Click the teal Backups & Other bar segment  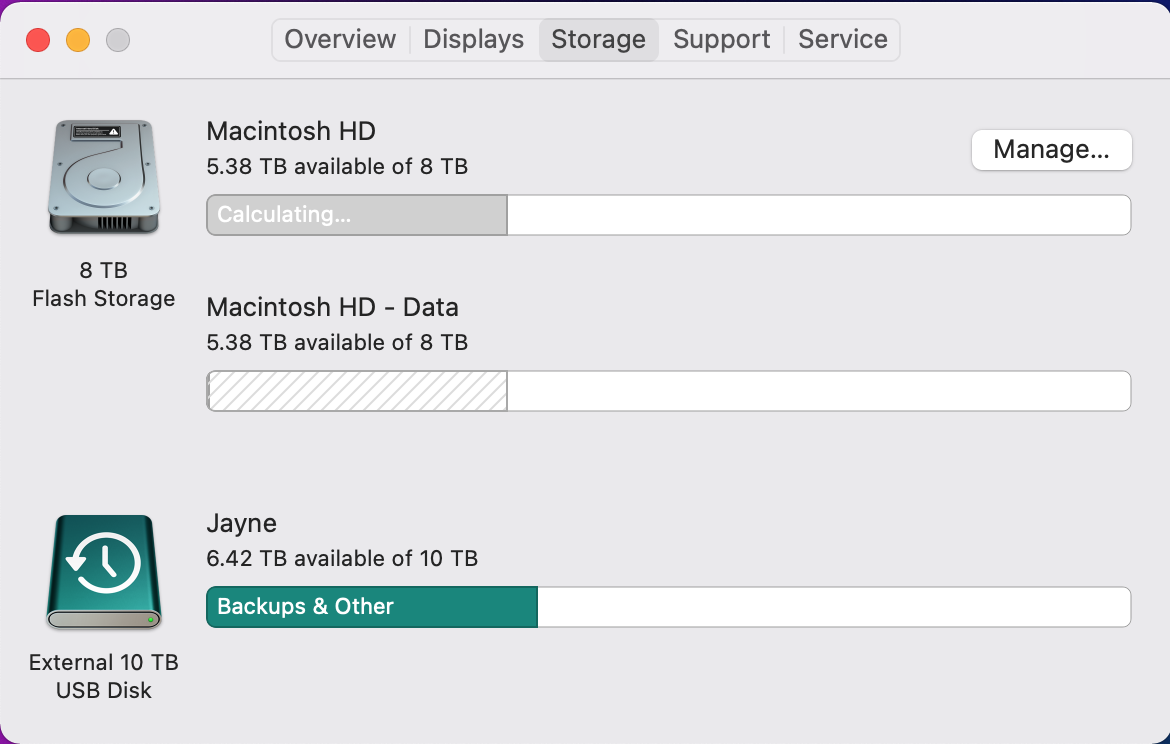(371, 607)
